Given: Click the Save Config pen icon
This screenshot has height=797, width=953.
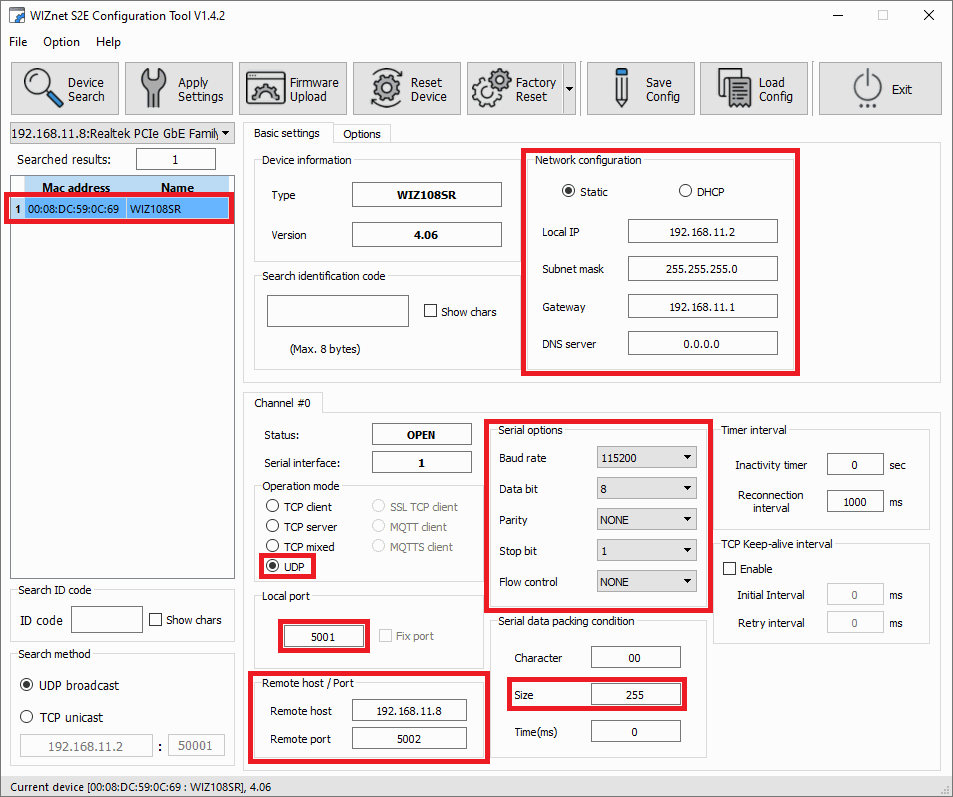Looking at the screenshot, I should point(620,89).
